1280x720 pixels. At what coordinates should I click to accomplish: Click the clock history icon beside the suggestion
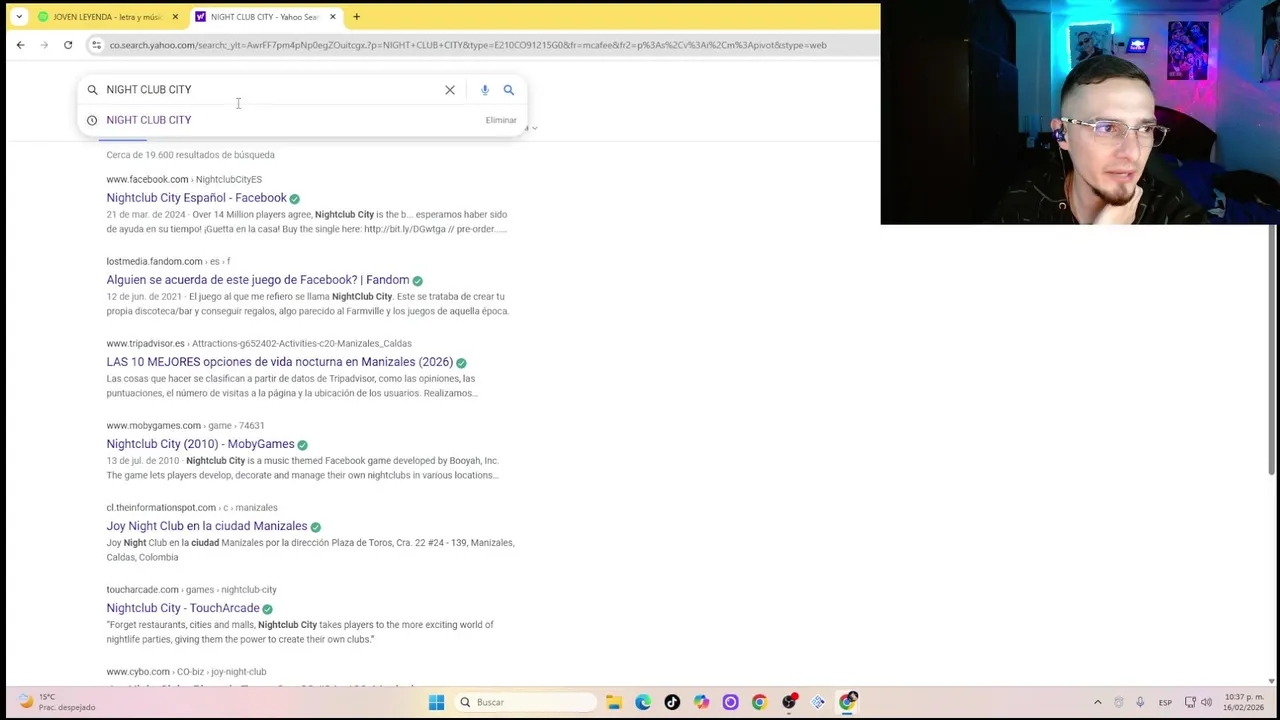pos(92,120)
